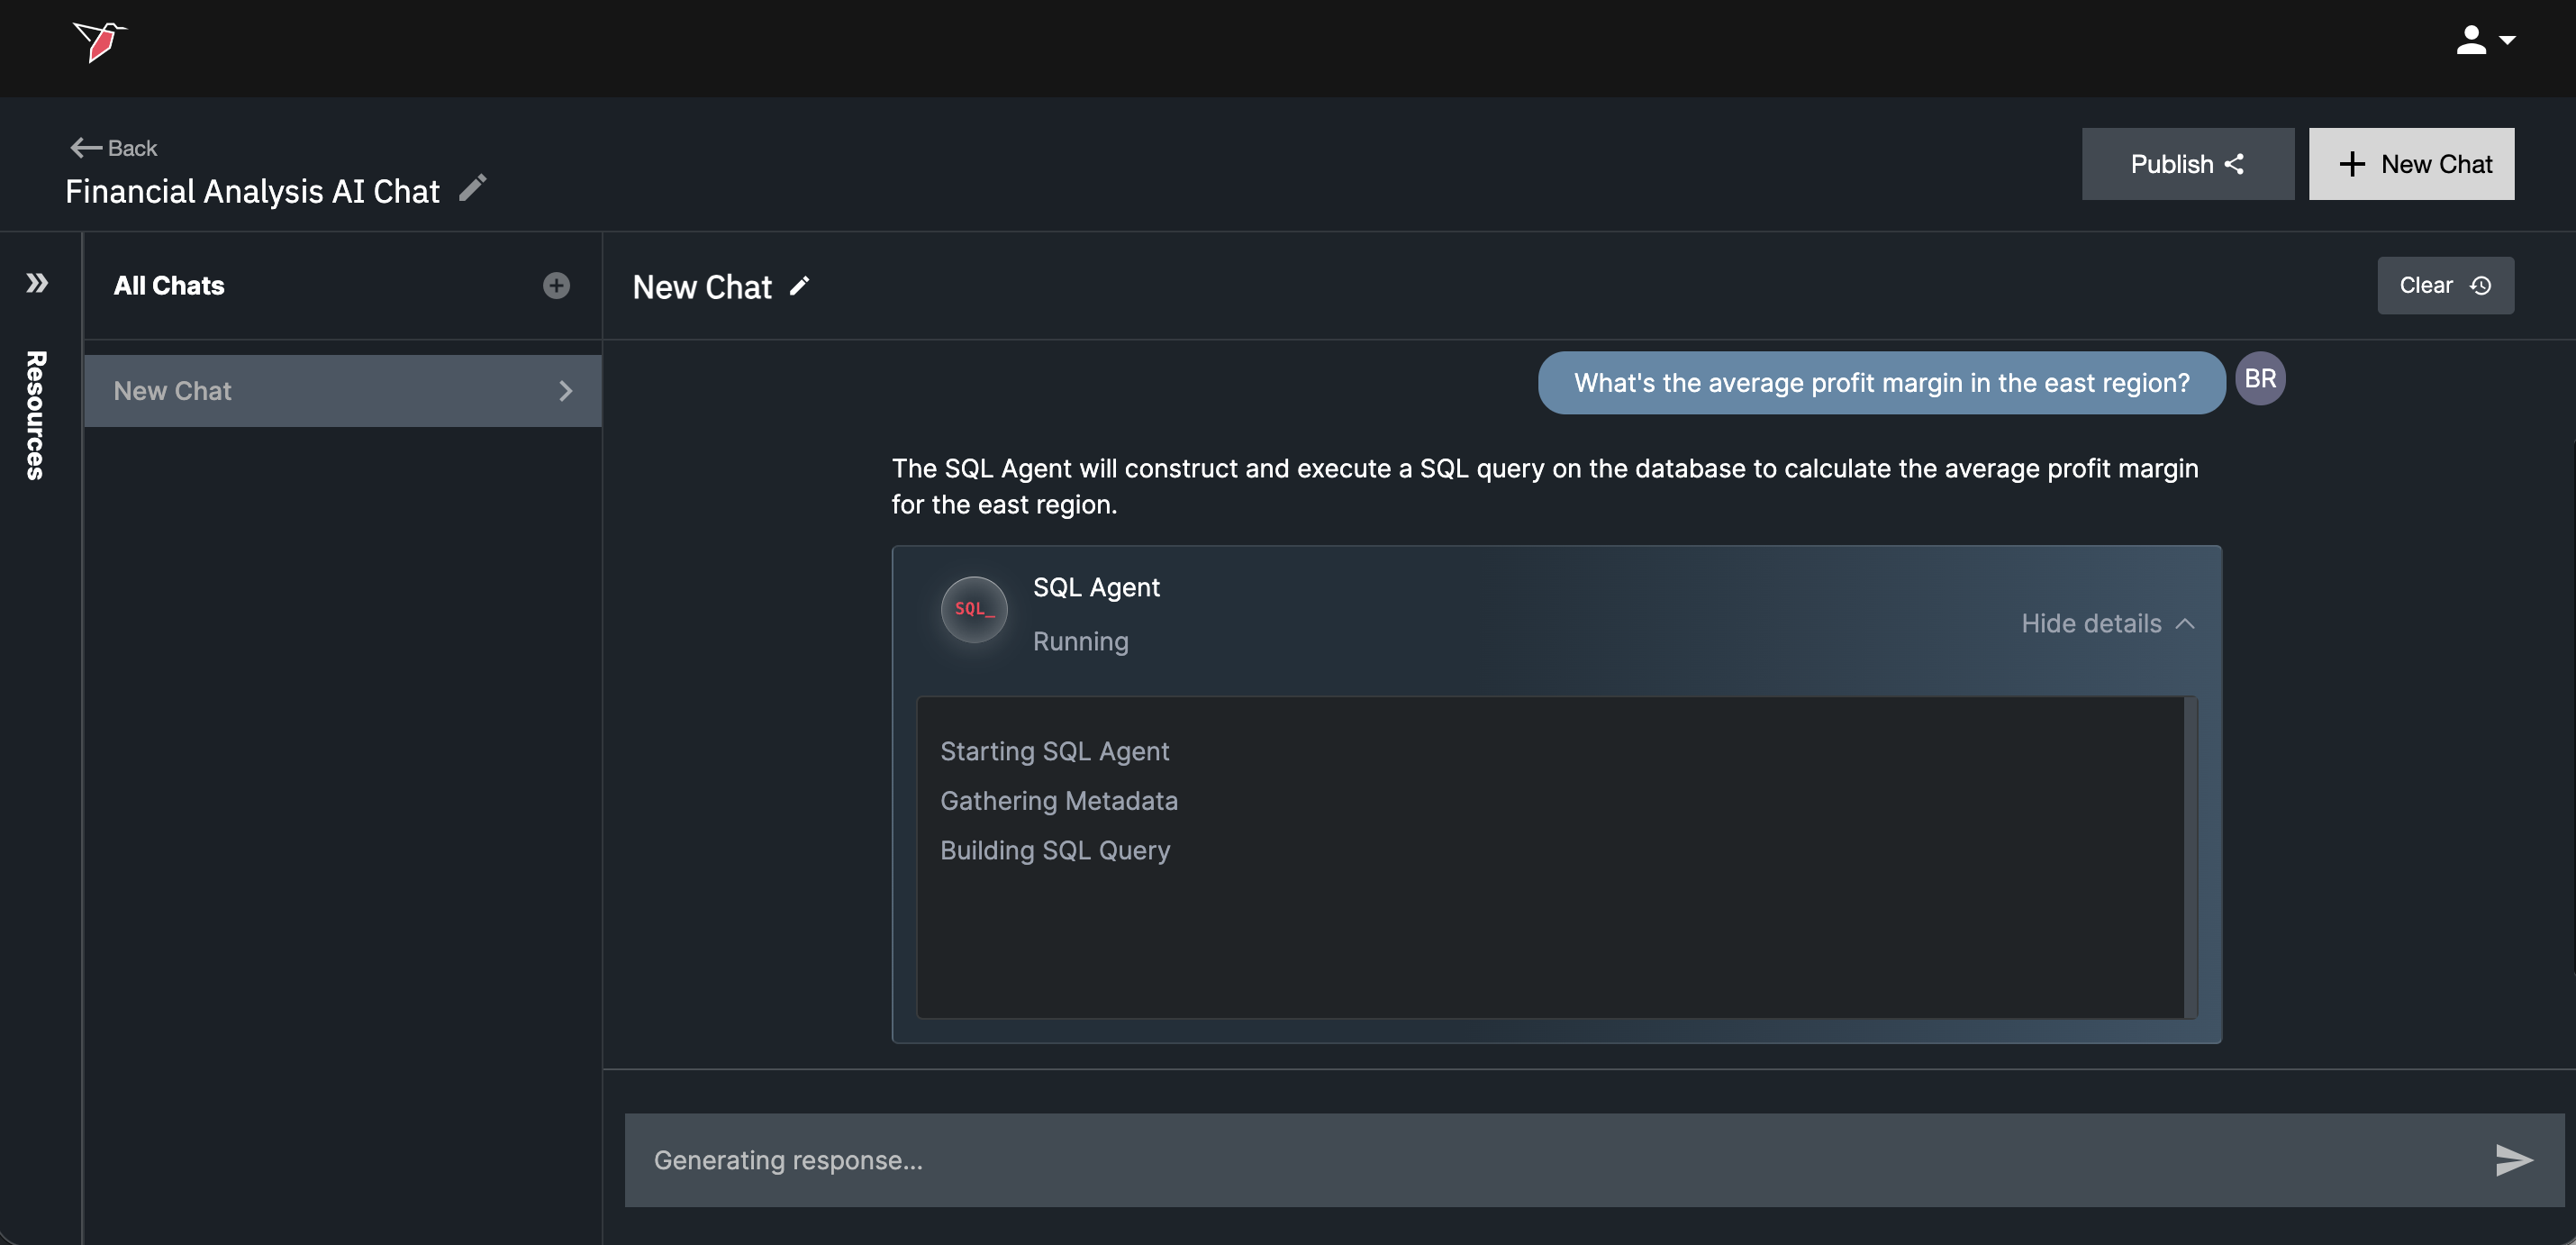Clear the chat history
This screenshot has width=2576, height=1245.
coord(2444,286)
